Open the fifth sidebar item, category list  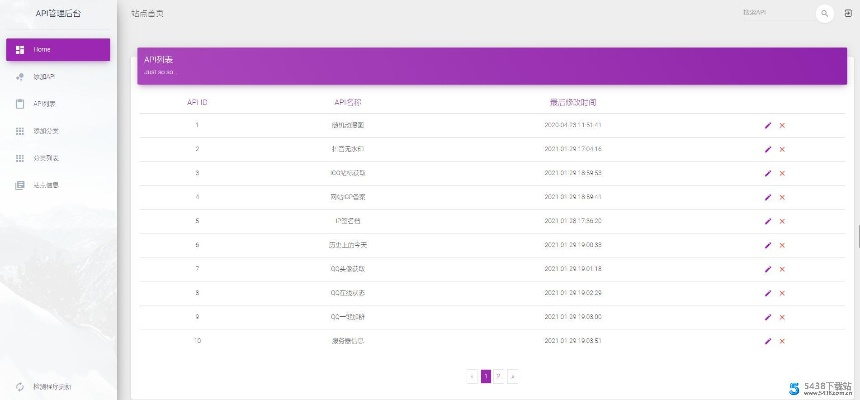point(58,158)
